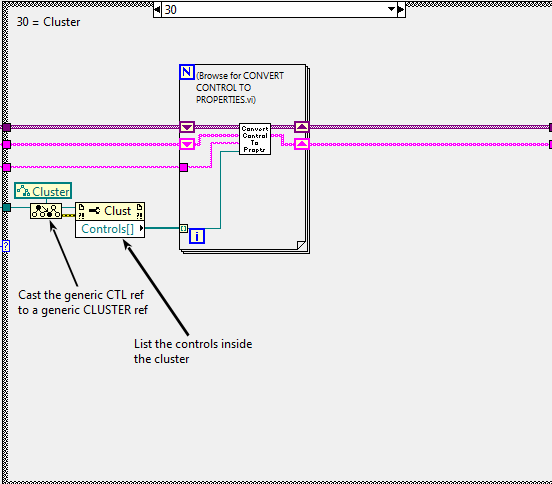The height and width of the screenshot is (484, 552).
Task: Click the Clust property node header
Action: pos(110,211)
